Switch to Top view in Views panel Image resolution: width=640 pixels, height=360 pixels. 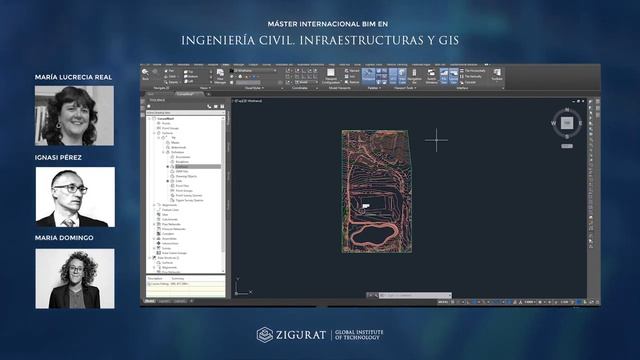click(189, 71)
